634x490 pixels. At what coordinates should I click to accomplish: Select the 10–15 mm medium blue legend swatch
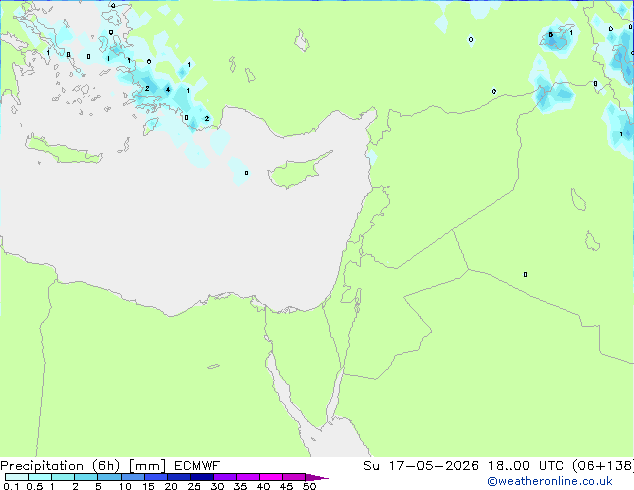[133, 477]
